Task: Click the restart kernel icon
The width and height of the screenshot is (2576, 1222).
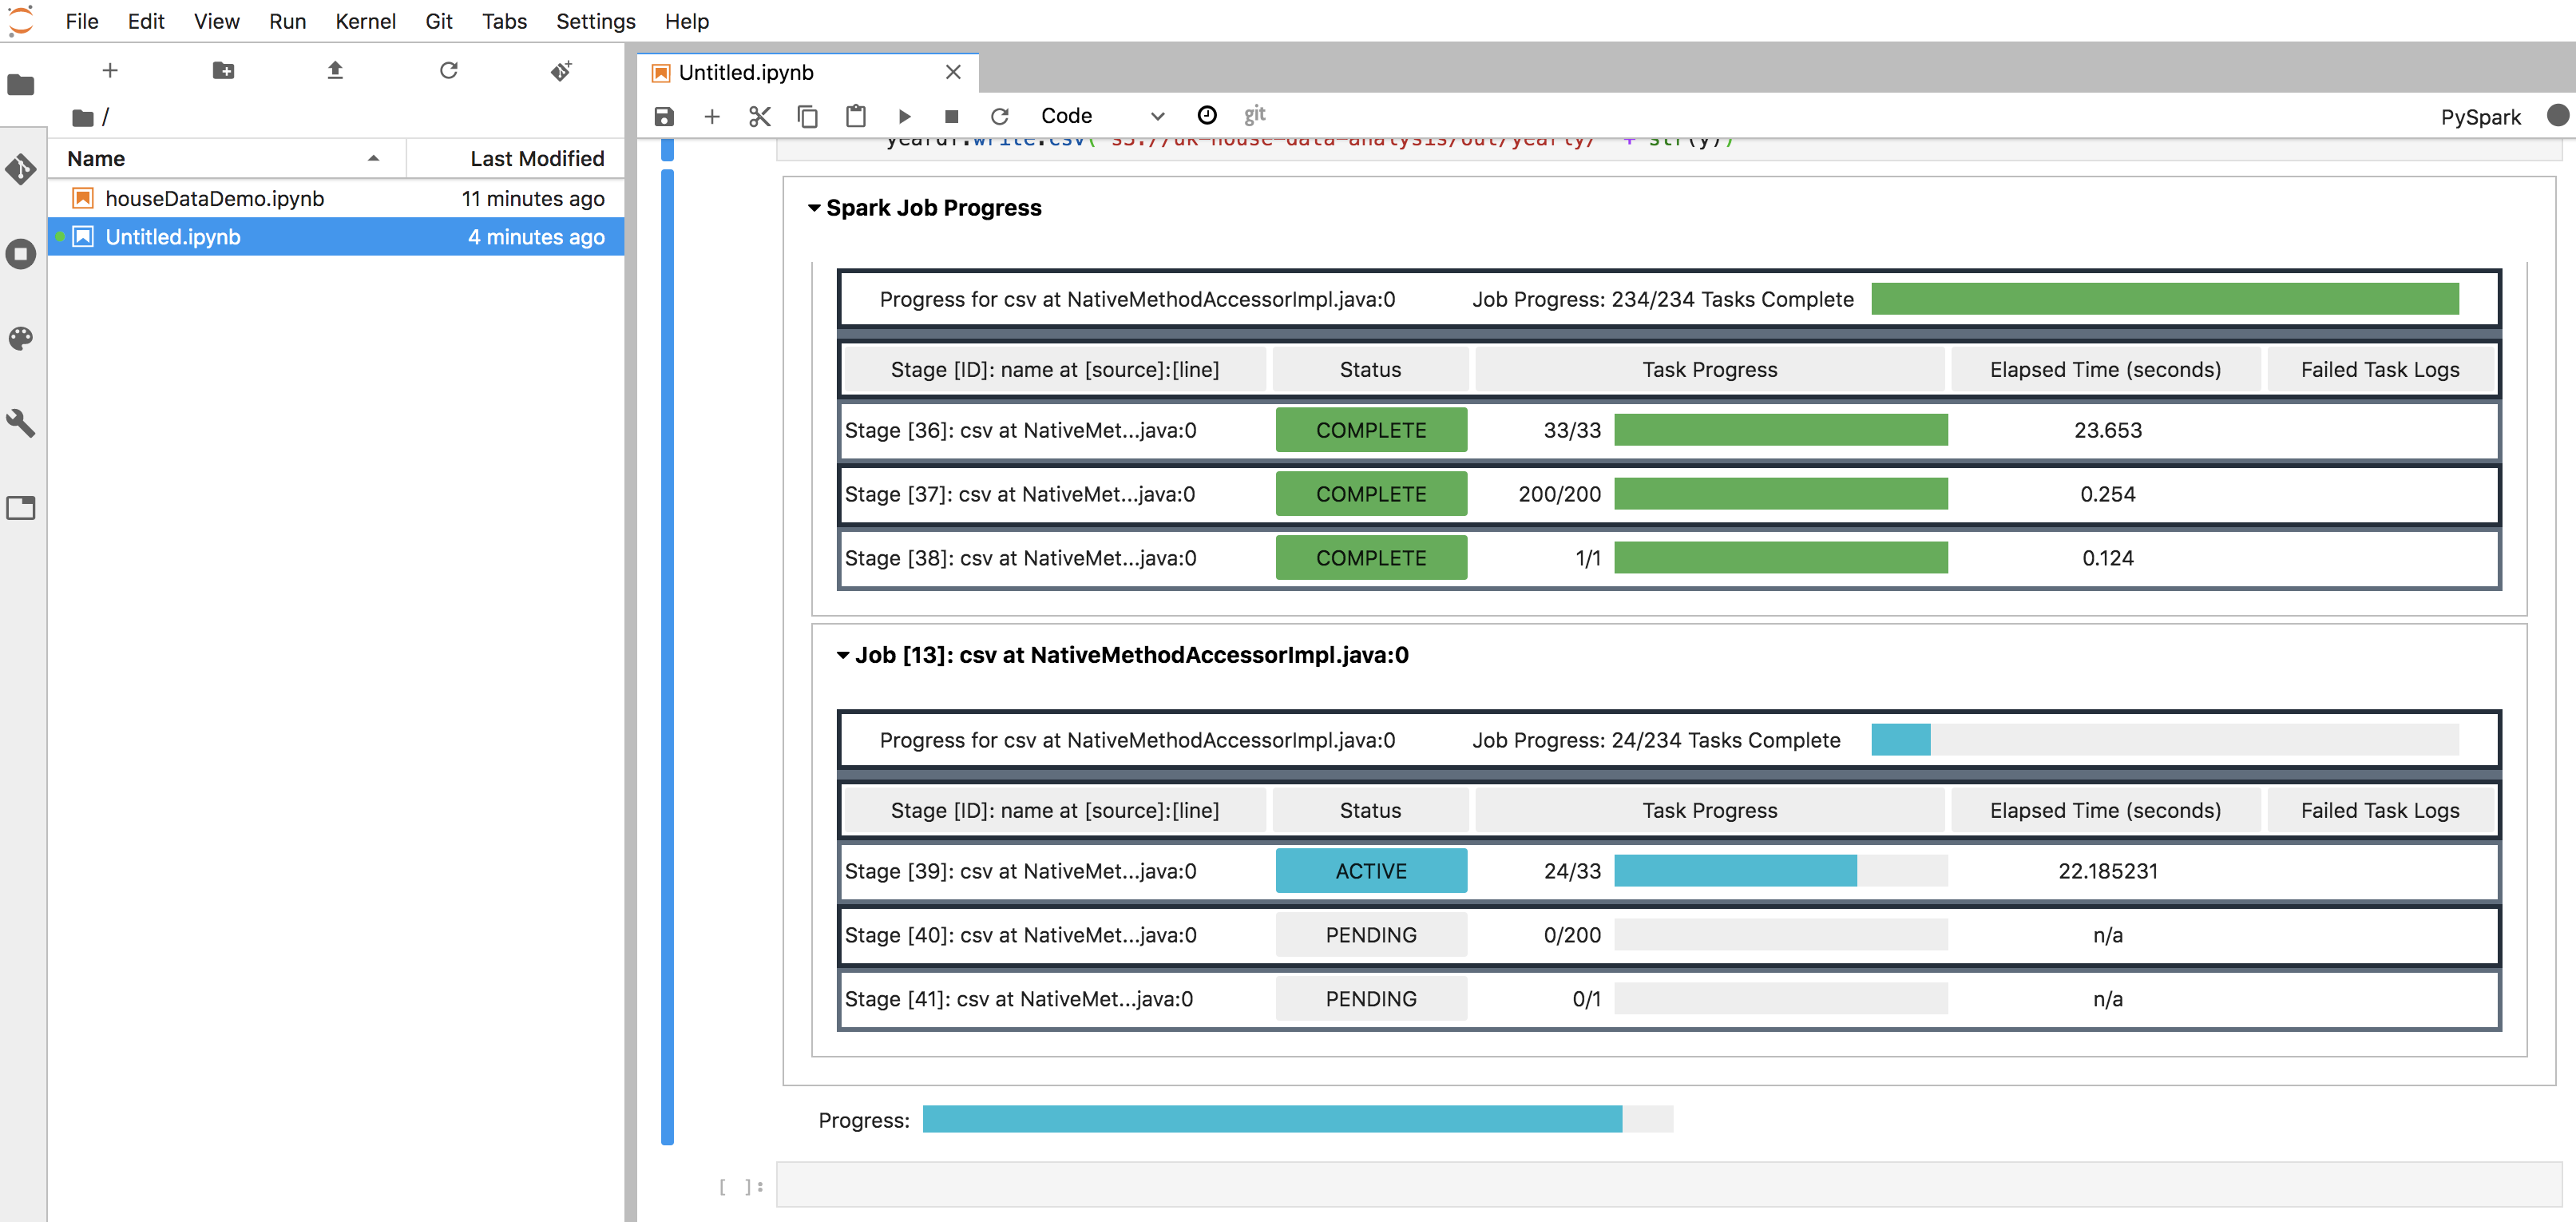Action: click(x=1001, y=113)
